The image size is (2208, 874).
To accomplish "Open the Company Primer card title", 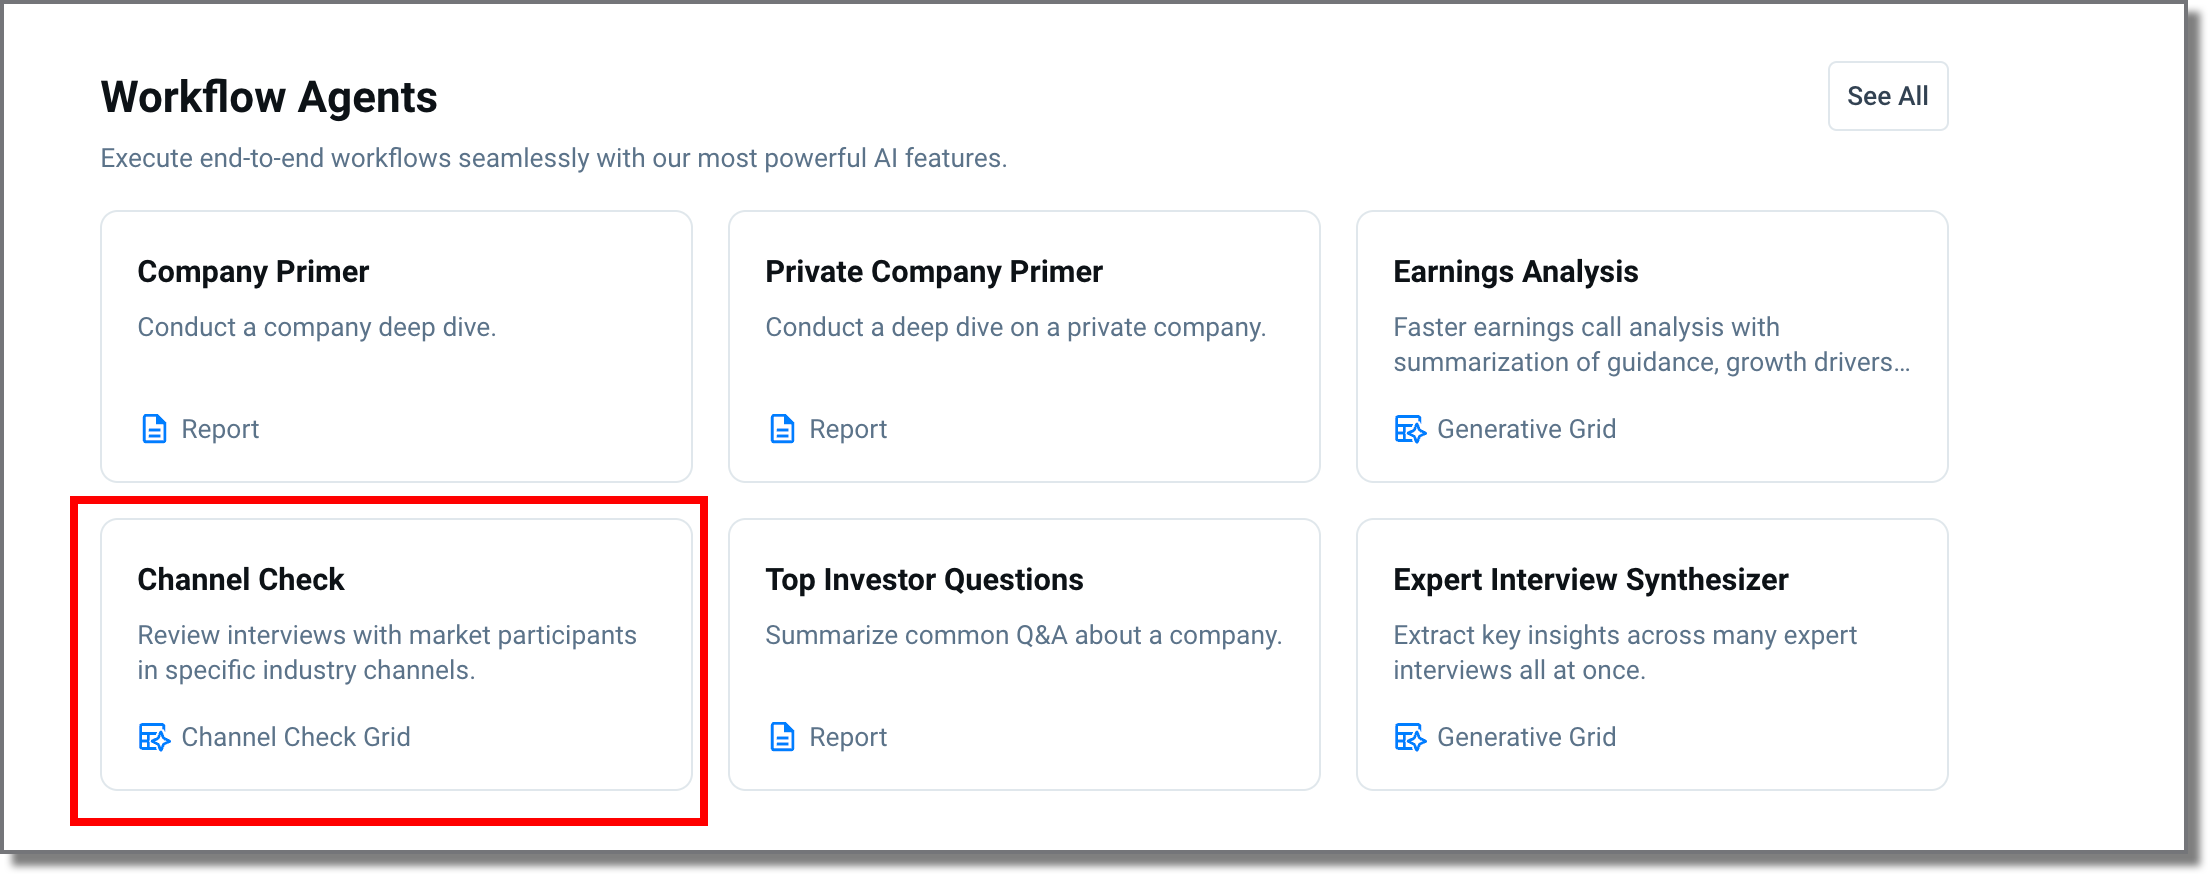I will pyautogui.click(x=253, y=272).
